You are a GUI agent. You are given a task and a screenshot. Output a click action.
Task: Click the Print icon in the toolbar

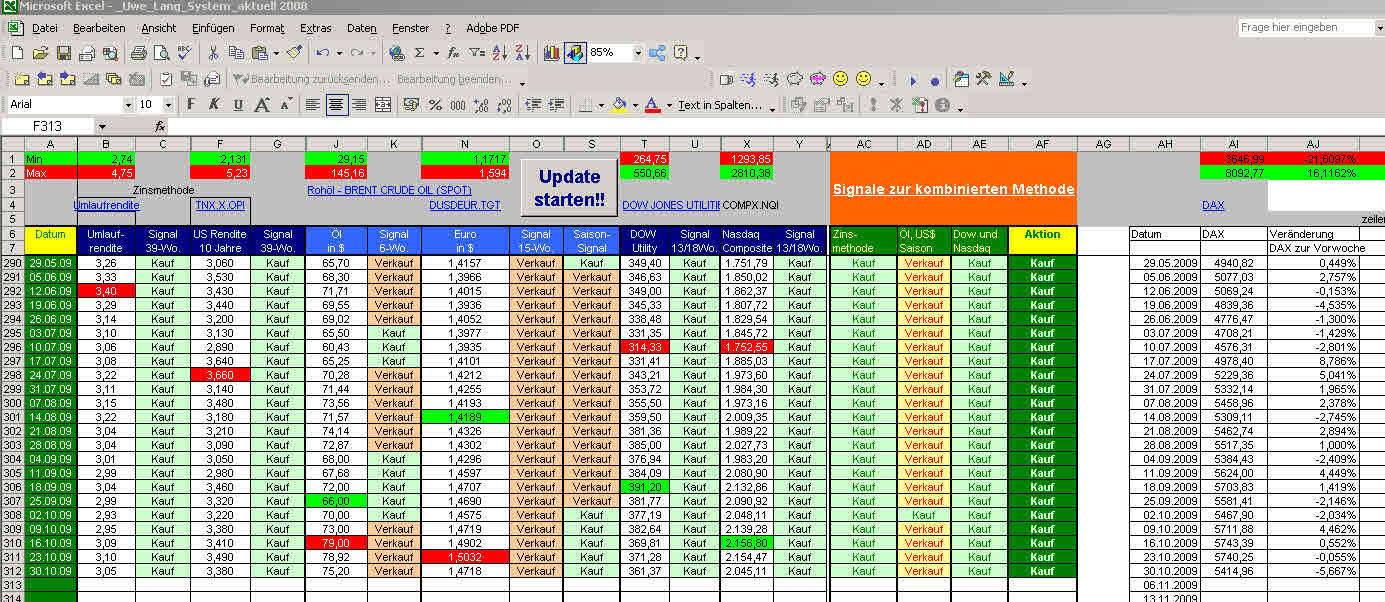(138, 53)
